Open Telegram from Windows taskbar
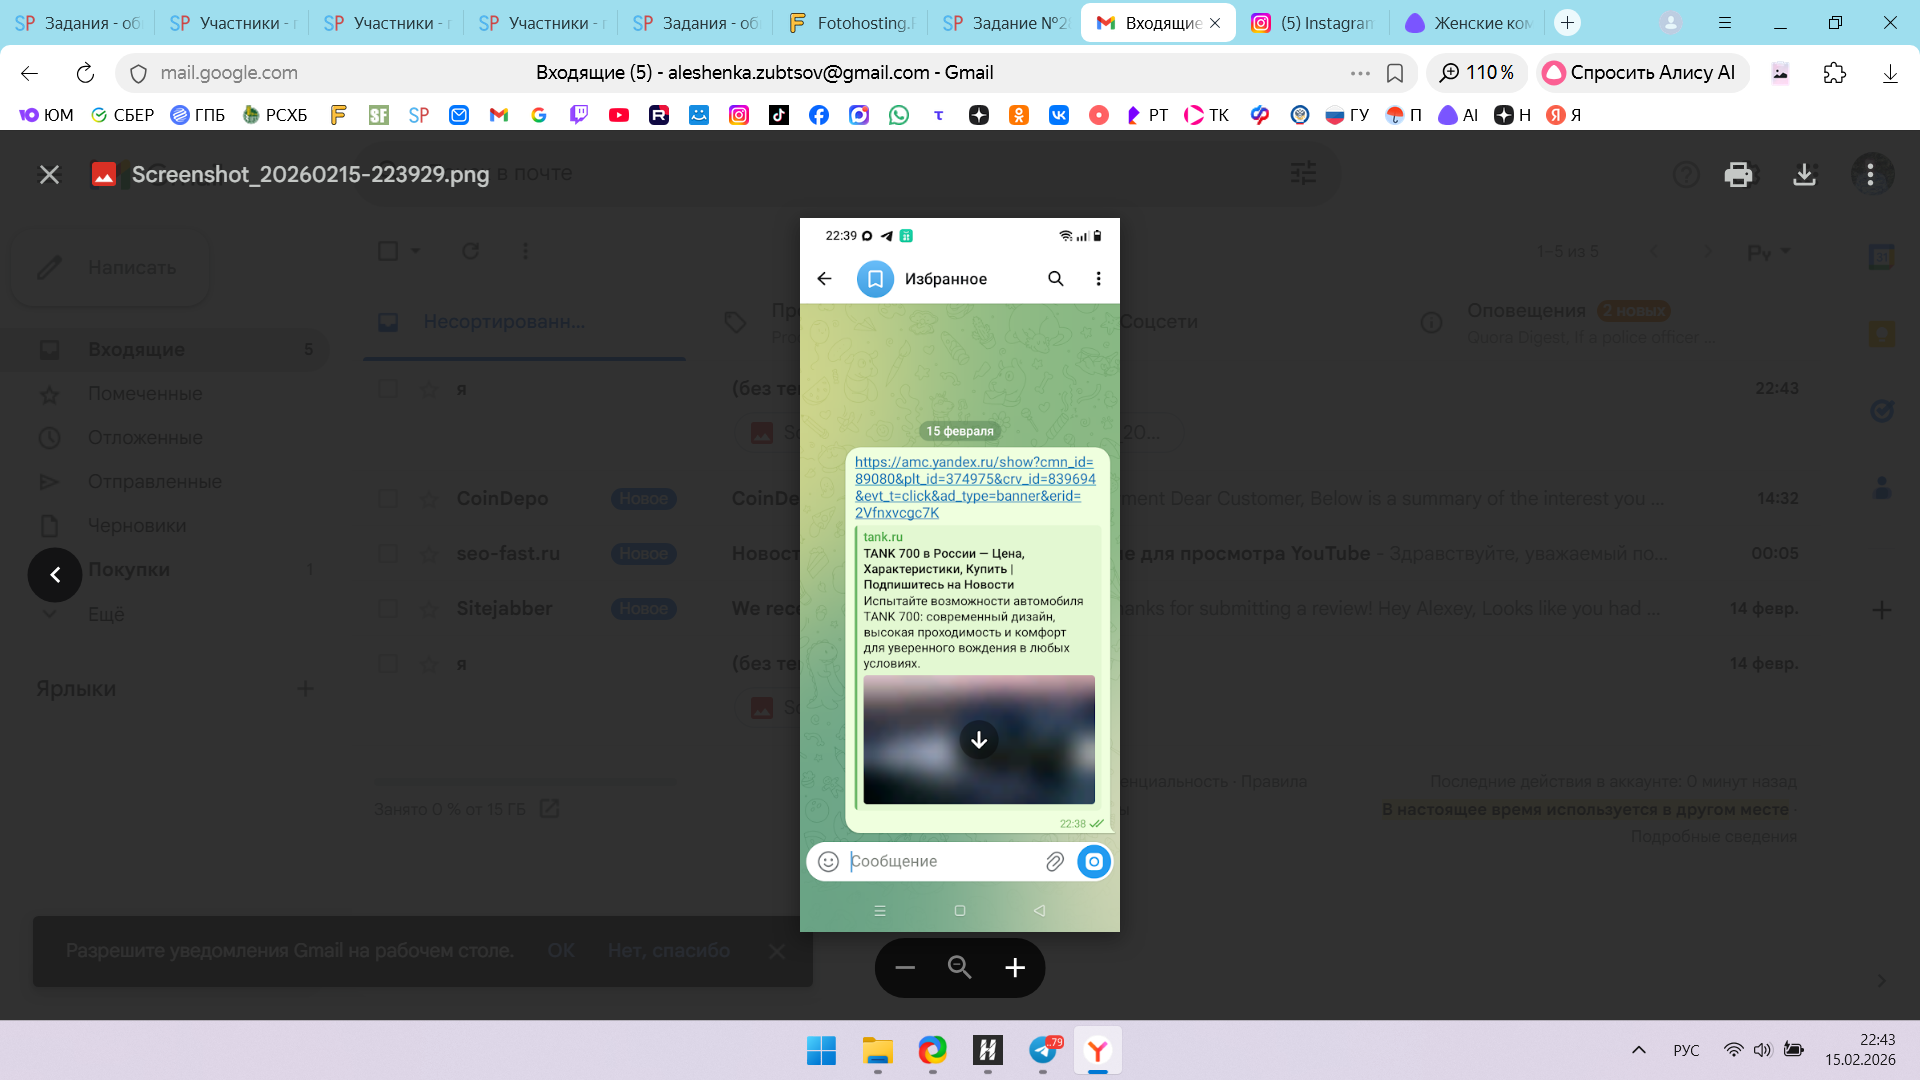 [1042, 1050]
